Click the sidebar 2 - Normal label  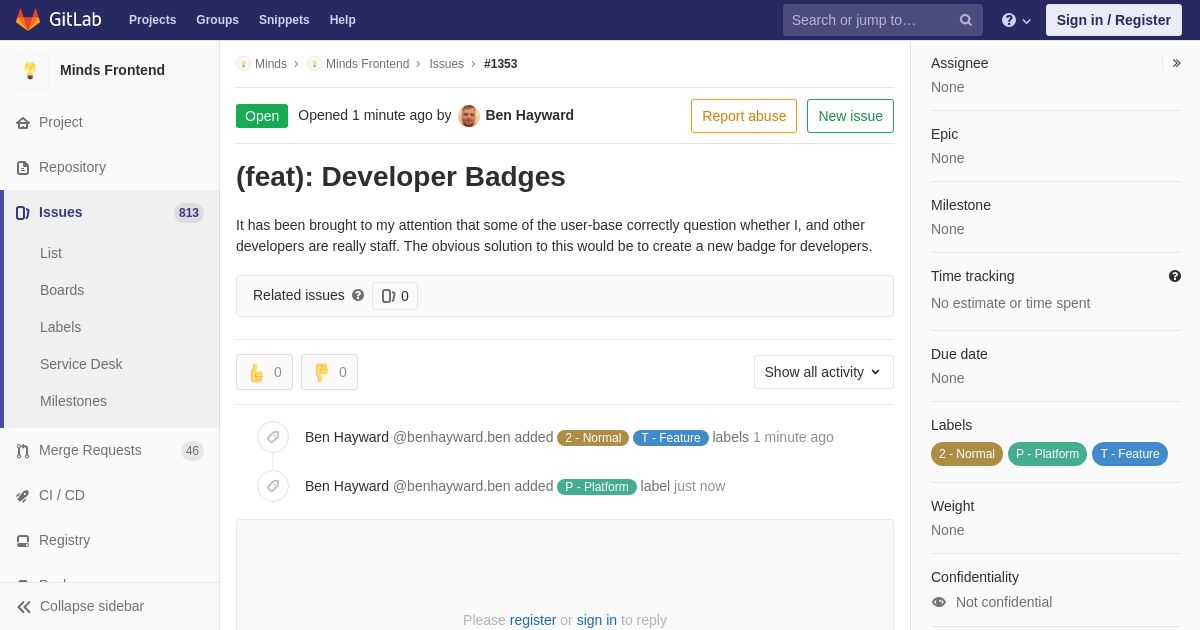967,454
